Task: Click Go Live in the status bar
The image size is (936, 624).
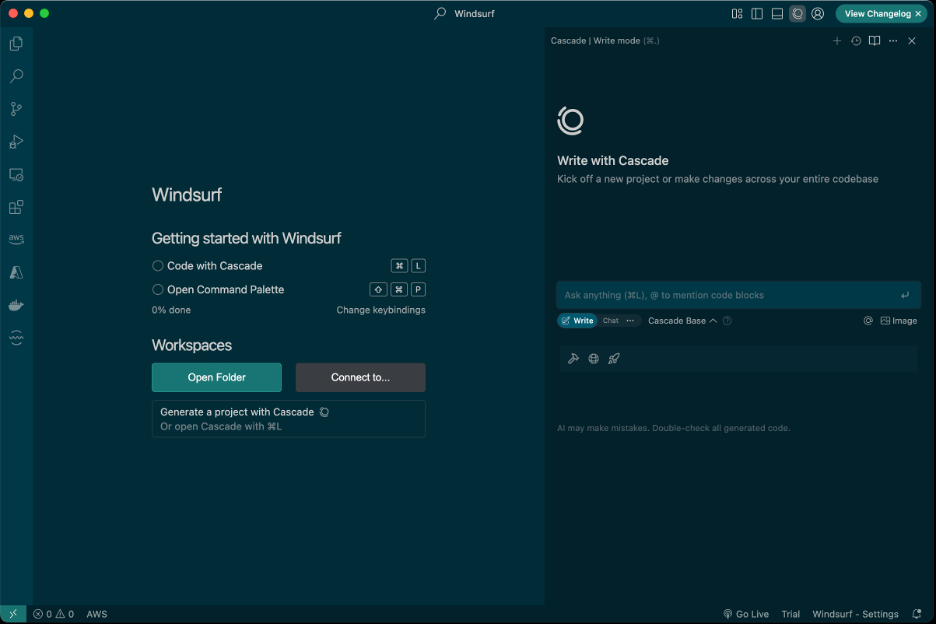Action: 746,614
